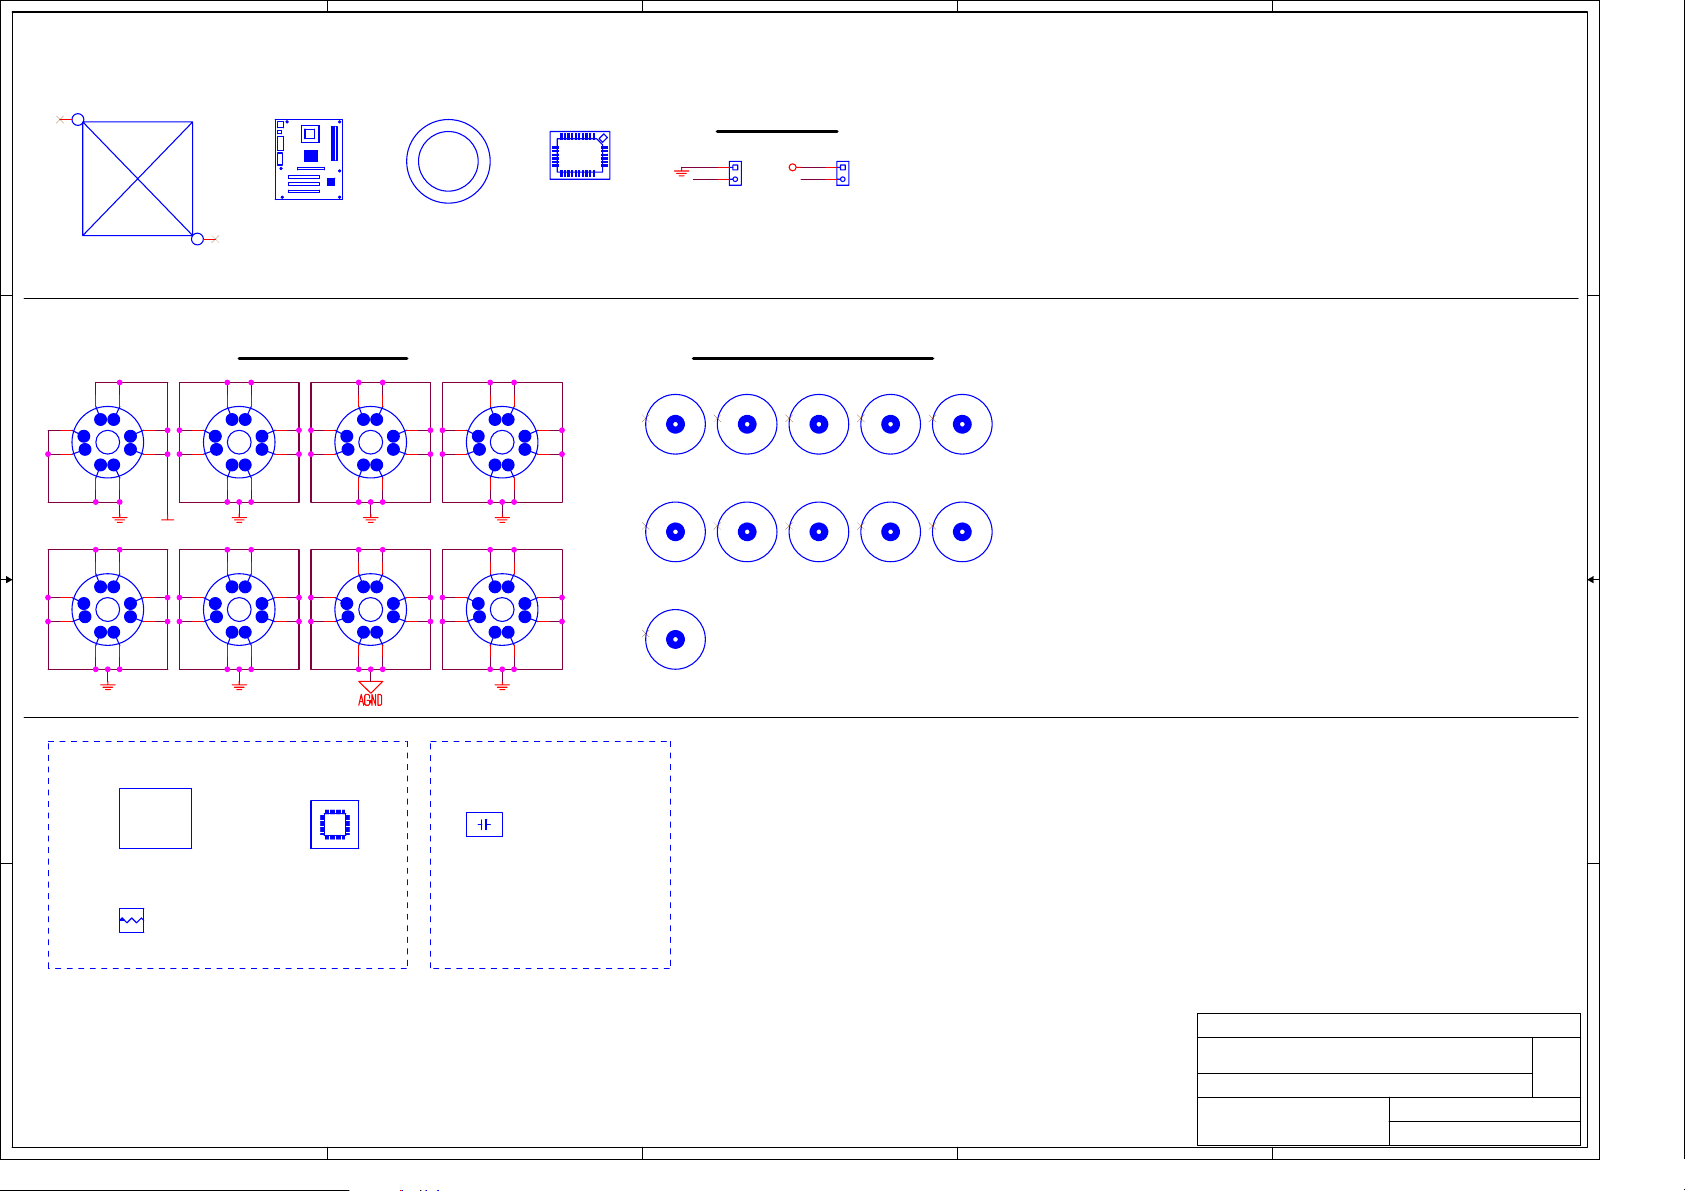Screen dimensions: 1685x1191
Task: Select second mounting hole in bottom row
Action: 239,609
